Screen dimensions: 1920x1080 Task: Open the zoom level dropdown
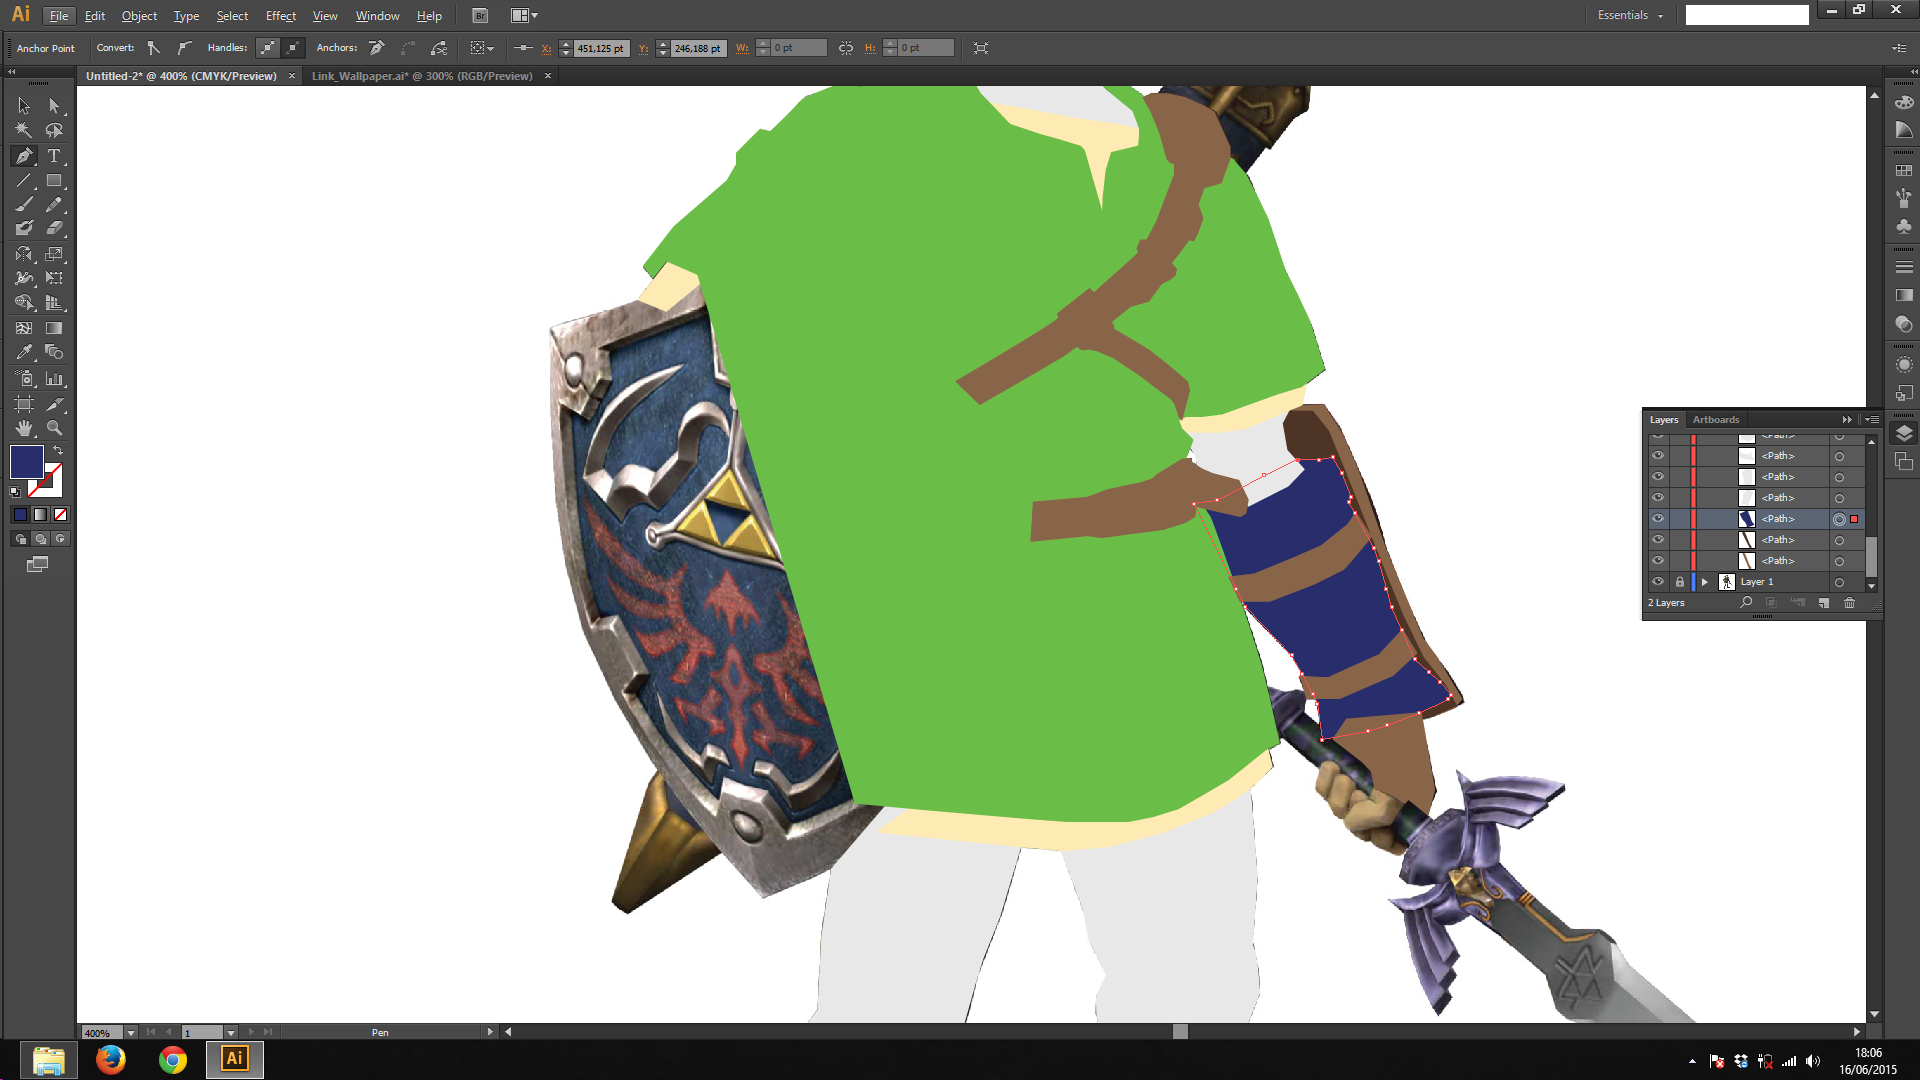pos(131,1032)
